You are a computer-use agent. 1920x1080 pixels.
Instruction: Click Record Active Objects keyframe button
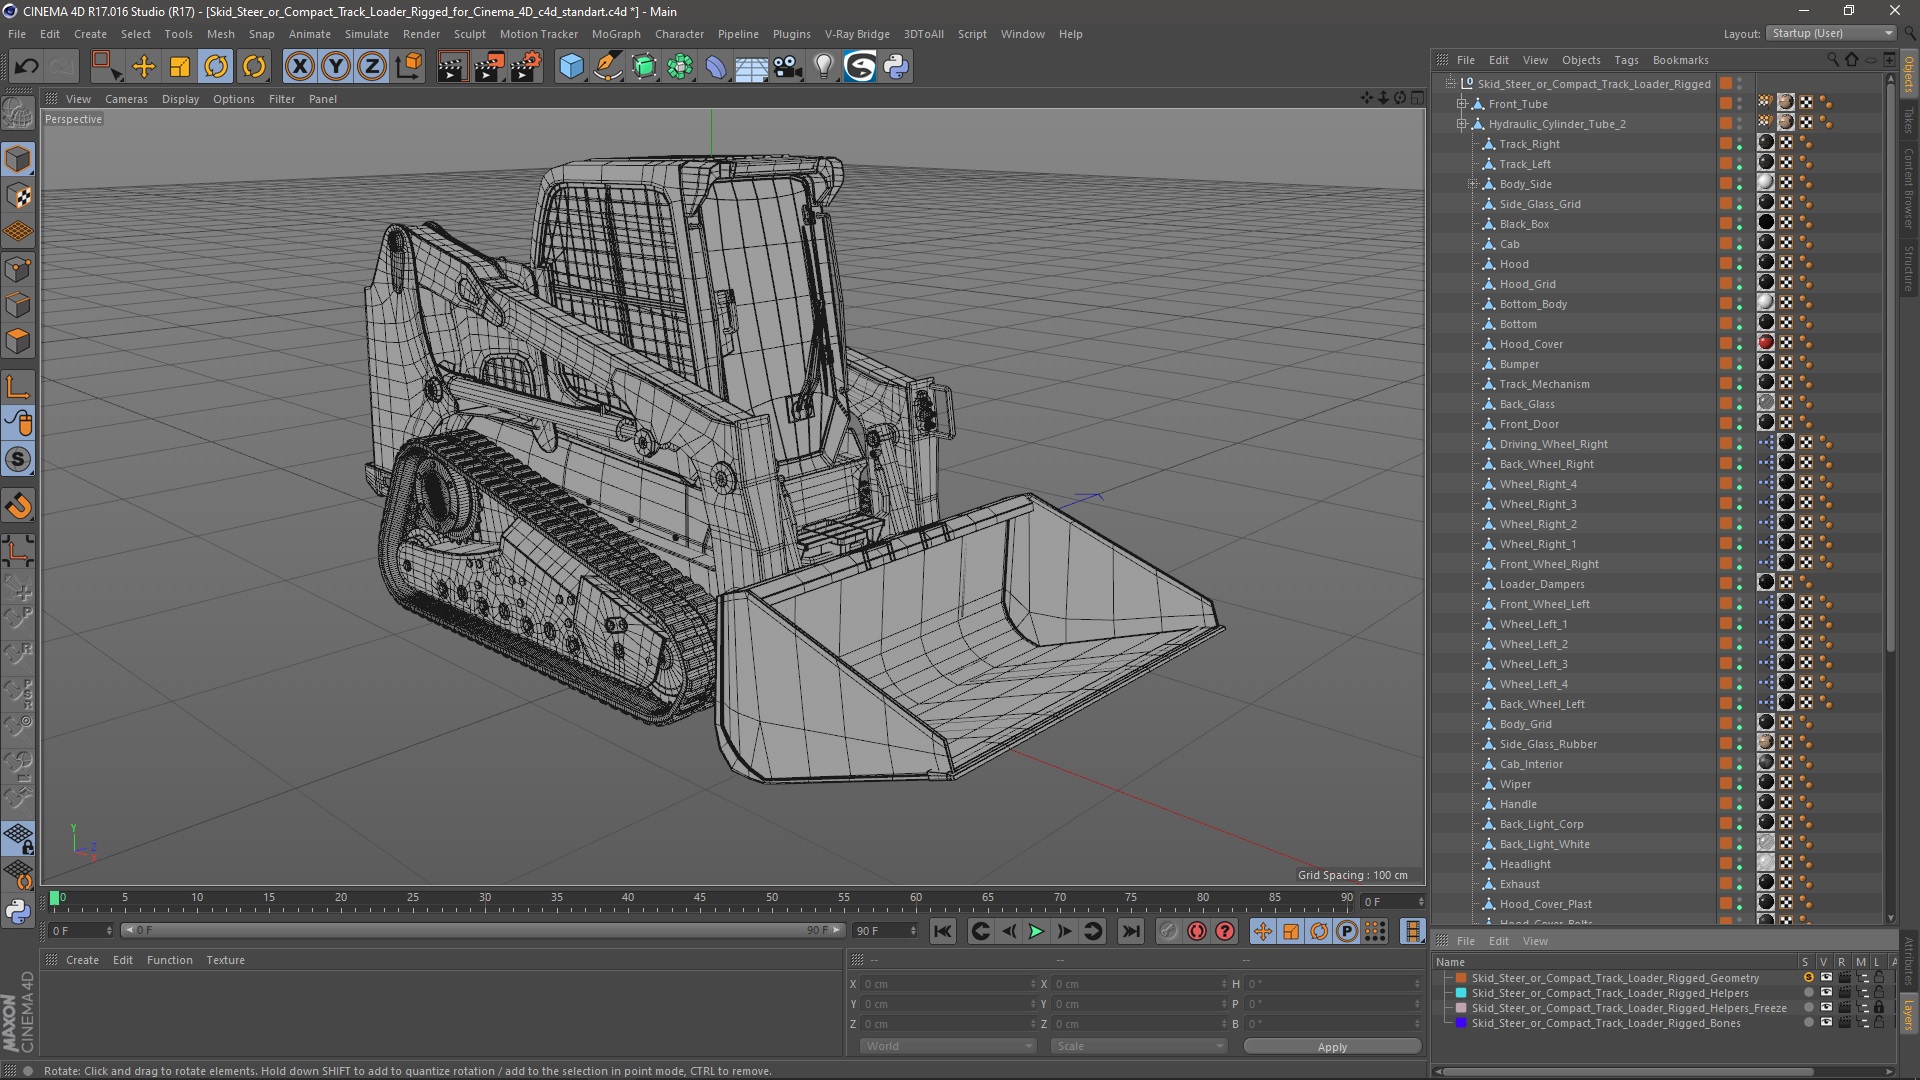click(x=1168, y=931)
